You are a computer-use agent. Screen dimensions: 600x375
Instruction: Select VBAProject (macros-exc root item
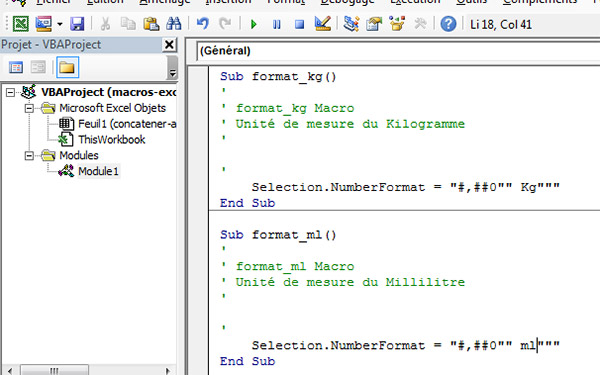[108, 92]
